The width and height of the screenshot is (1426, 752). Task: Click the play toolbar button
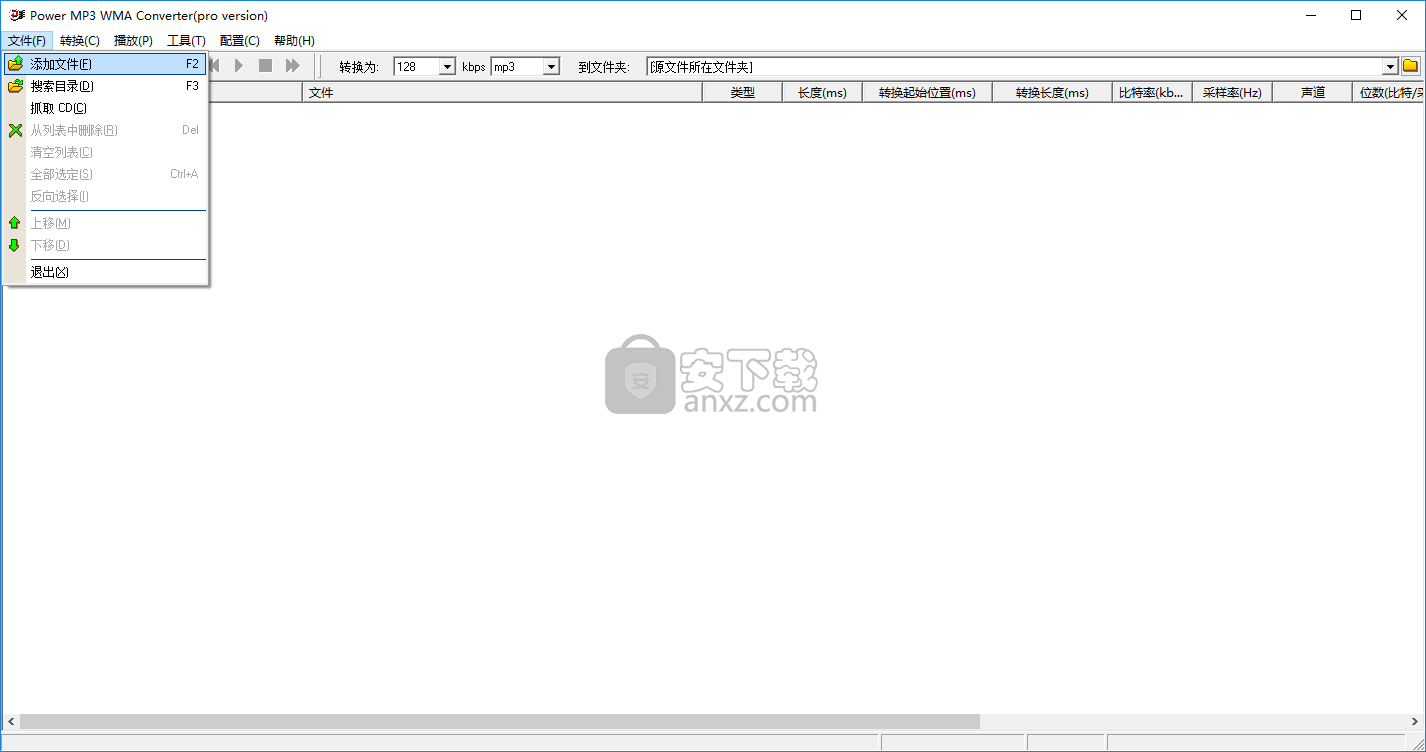239,66
